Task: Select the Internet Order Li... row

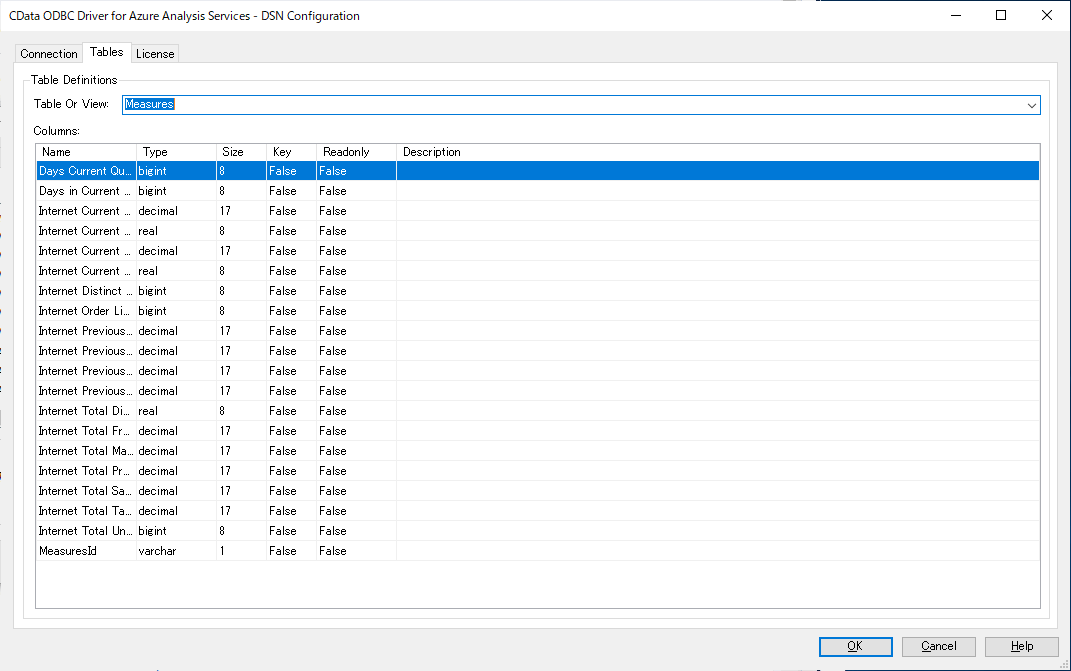Action: click(538, 311)
